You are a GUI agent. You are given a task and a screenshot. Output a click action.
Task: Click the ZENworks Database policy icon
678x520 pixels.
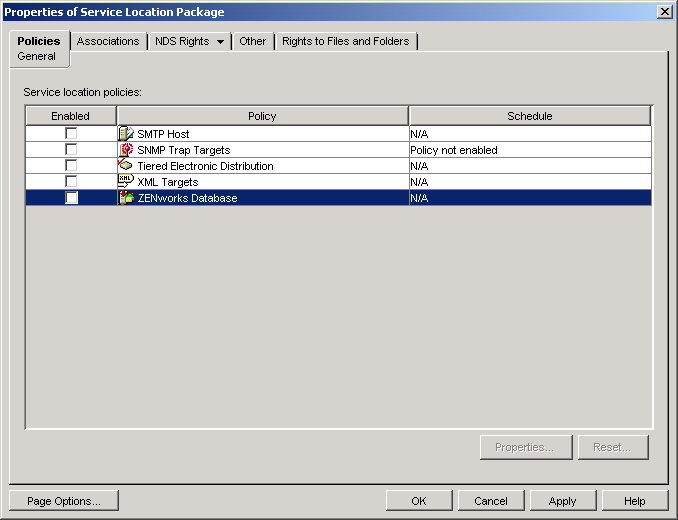[126, 198]
